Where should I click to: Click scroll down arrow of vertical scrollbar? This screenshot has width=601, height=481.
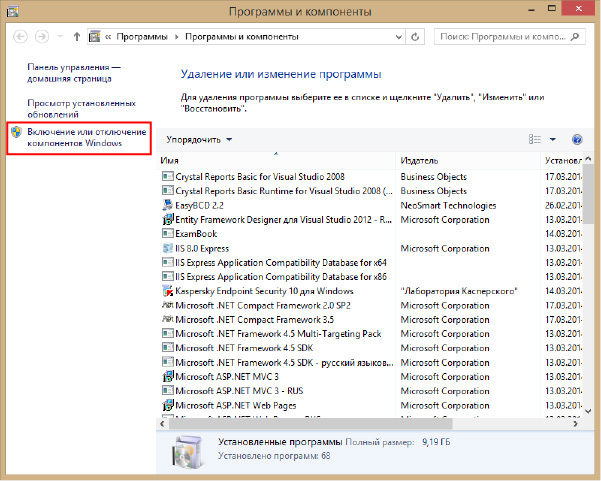(x=588, y=411)
